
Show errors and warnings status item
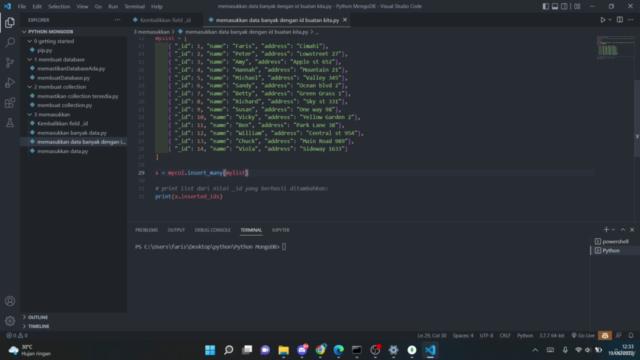(x=17, y=336)
